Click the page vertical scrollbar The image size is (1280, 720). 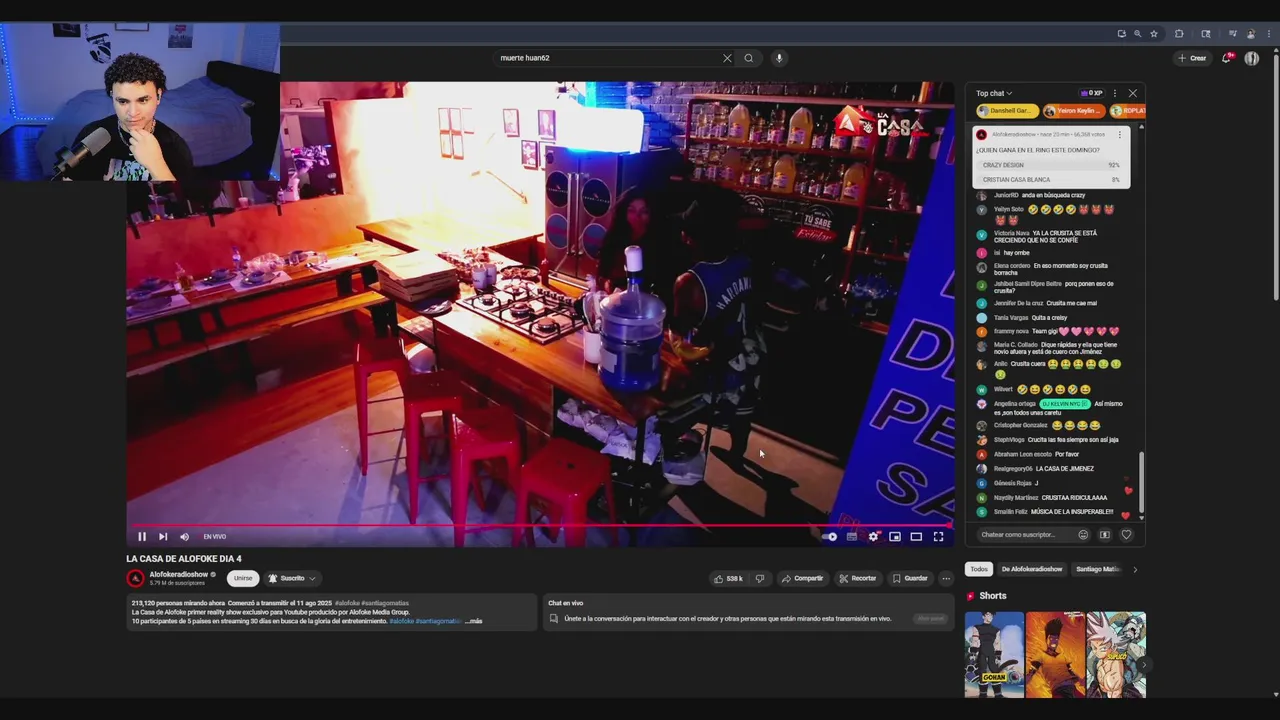pos(1275,180)
